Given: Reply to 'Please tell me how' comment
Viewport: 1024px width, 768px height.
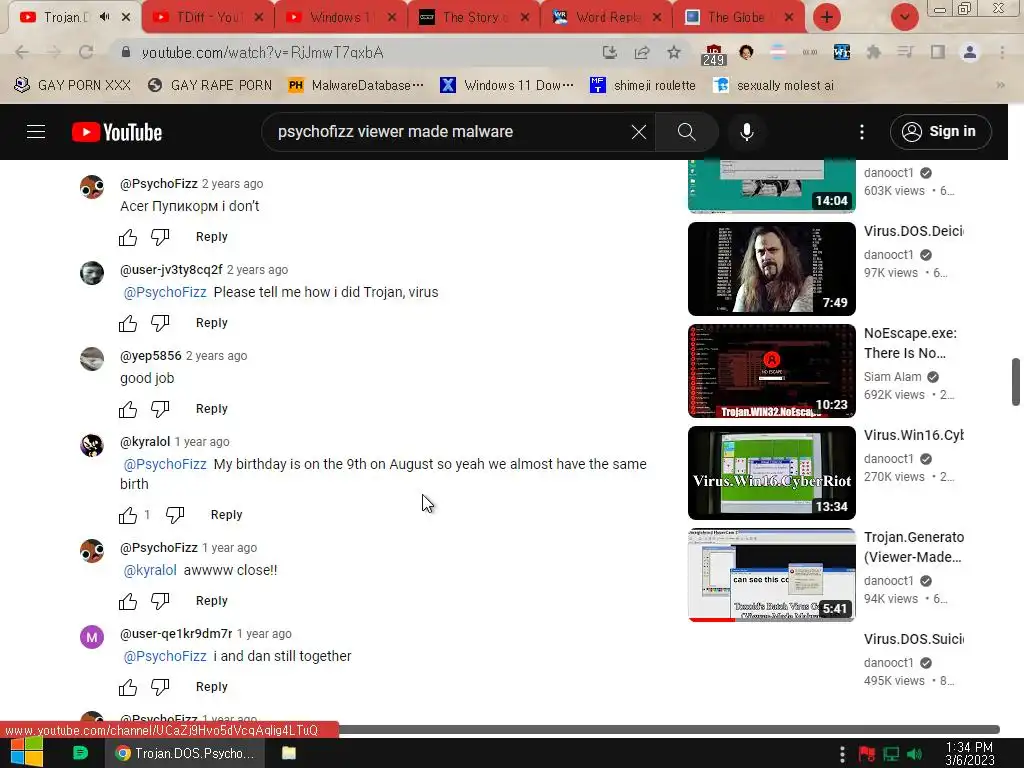Looking at the screenshot, I should pyautogui.click(x=212, y=323).
